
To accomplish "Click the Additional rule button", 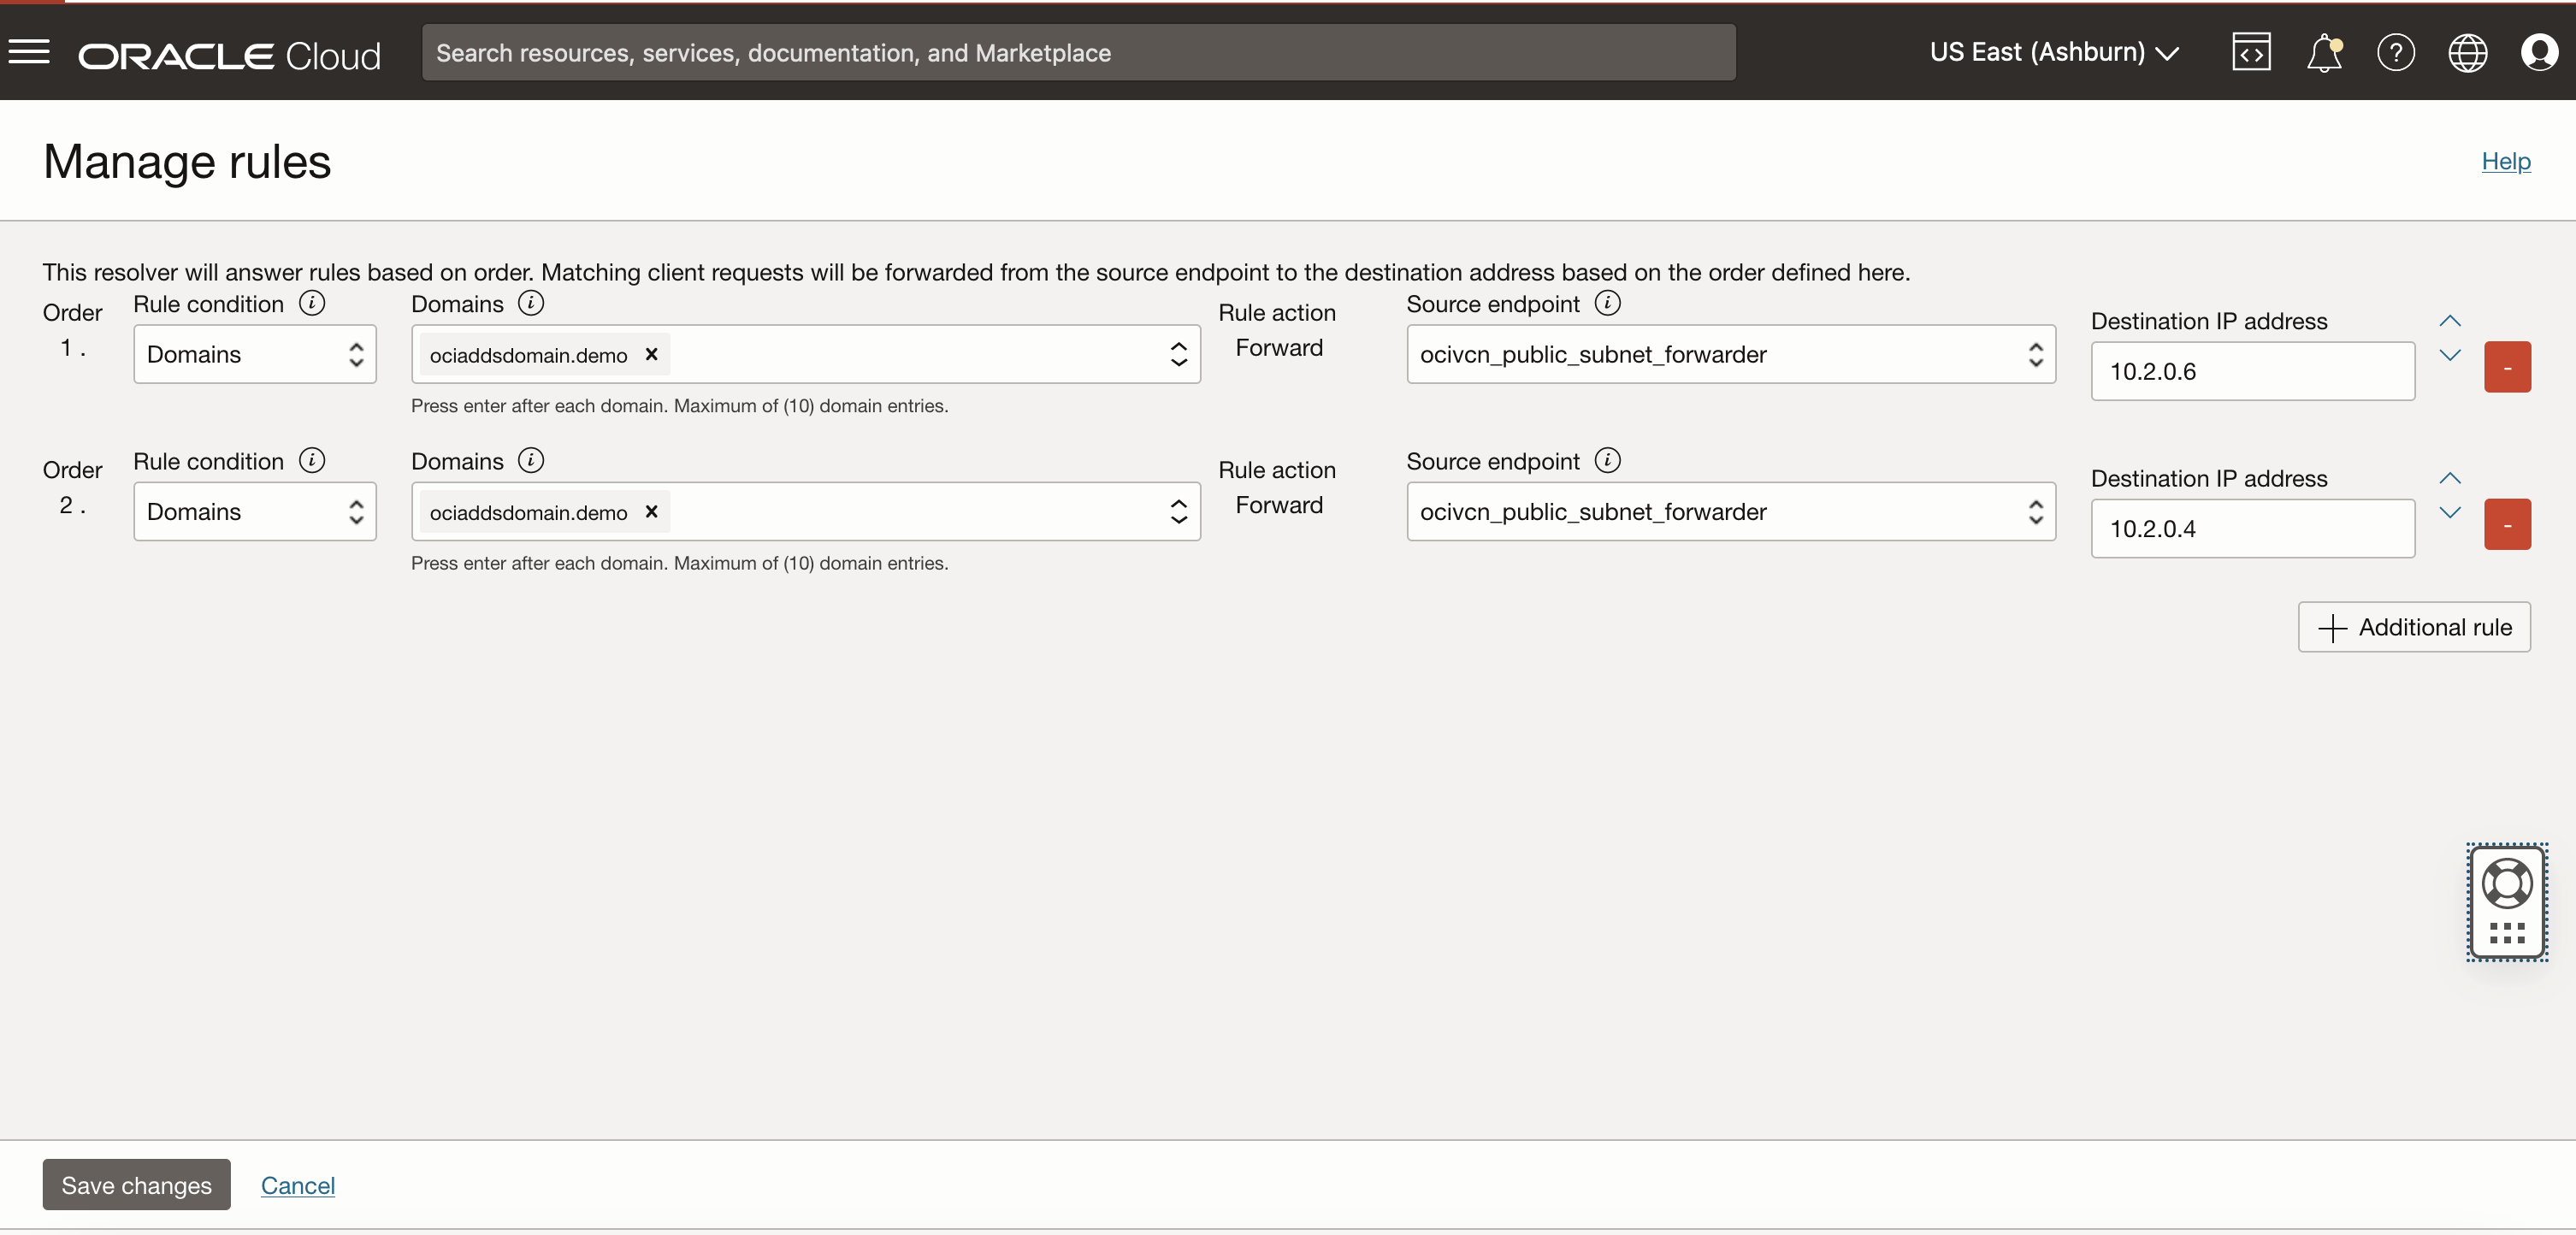I will (x=2414, y=626).
